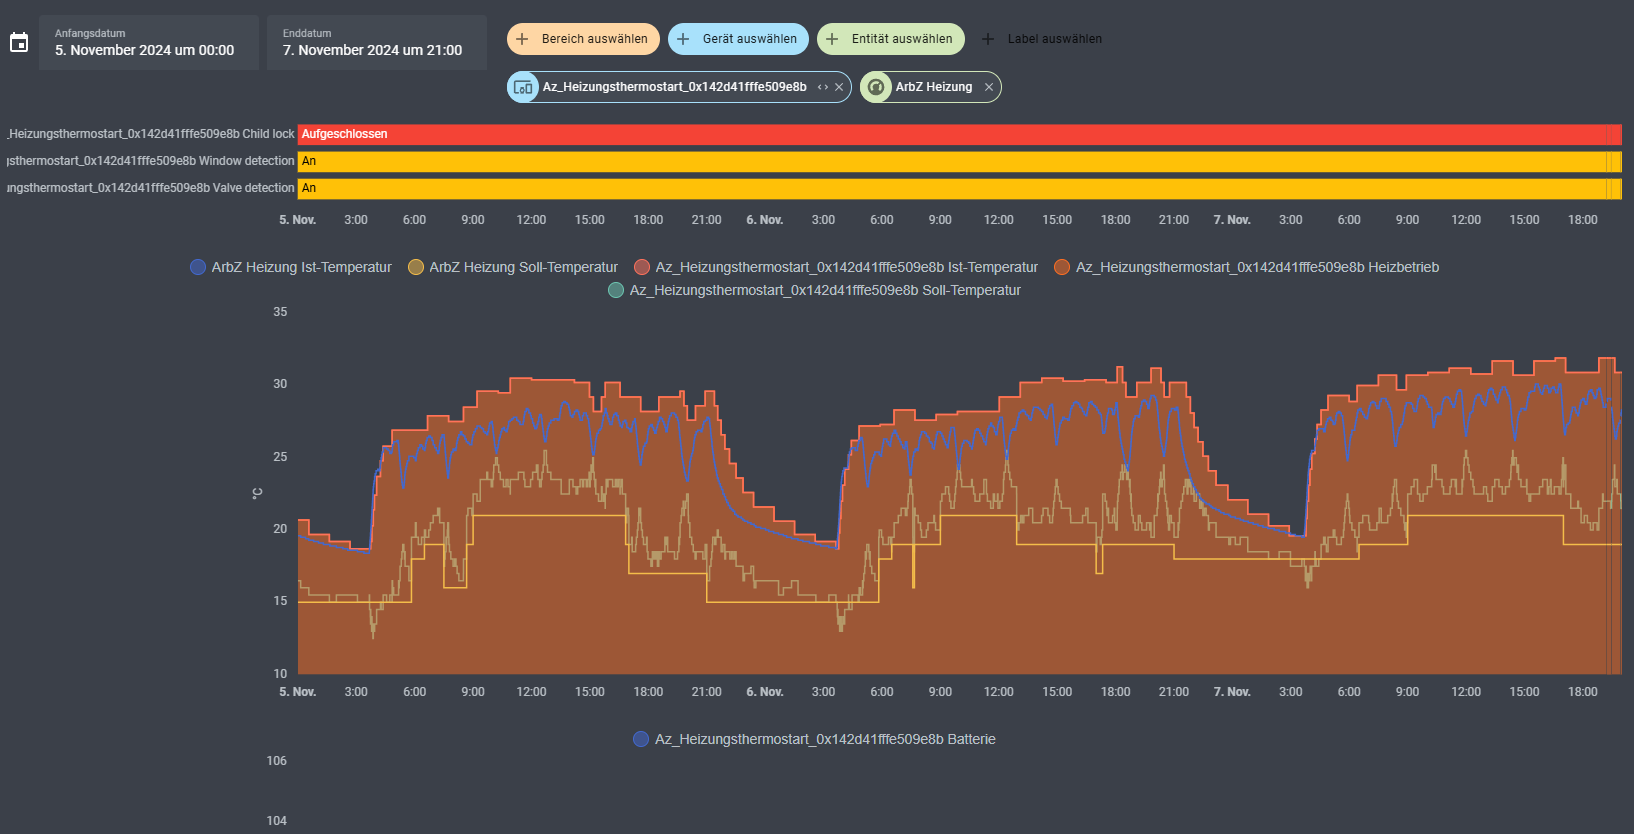Image resolution: width=1634 pixels, height=834 pixels.
Task: Click the calendar date-range icon
Action: click(19, 42)
